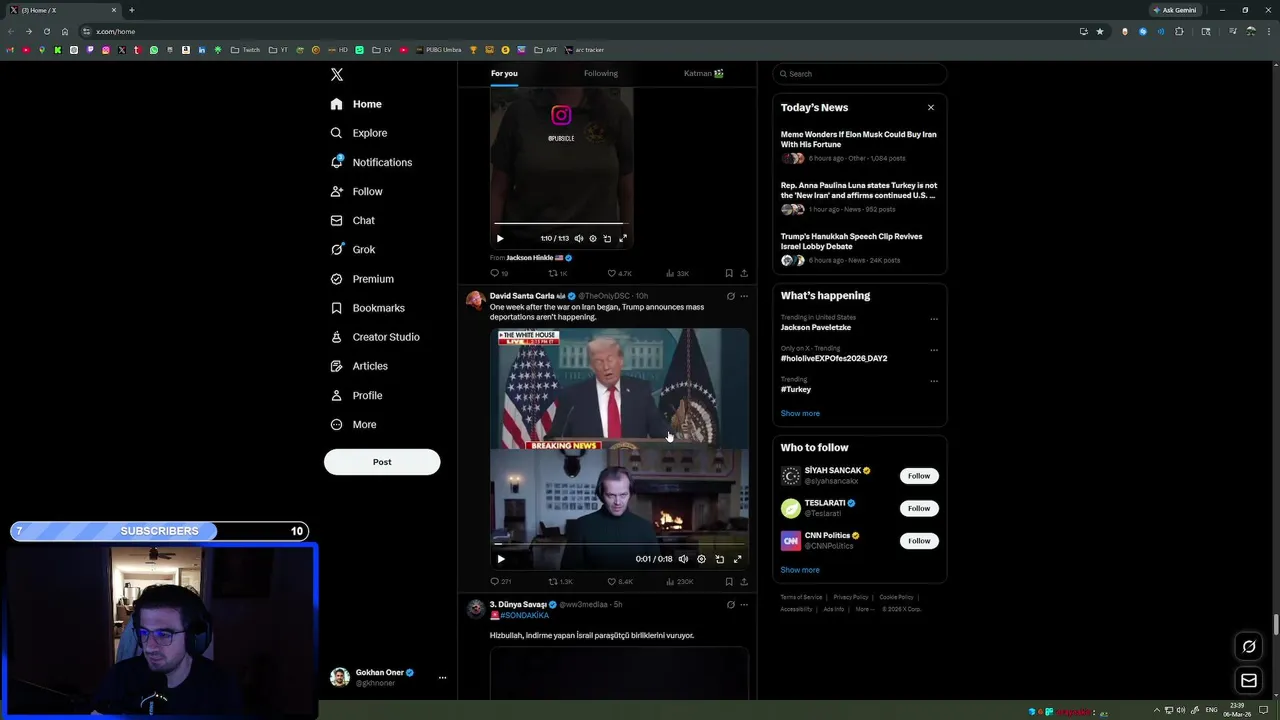Open the X logo home link
The image size is (1280, 720).
[337, 75]
